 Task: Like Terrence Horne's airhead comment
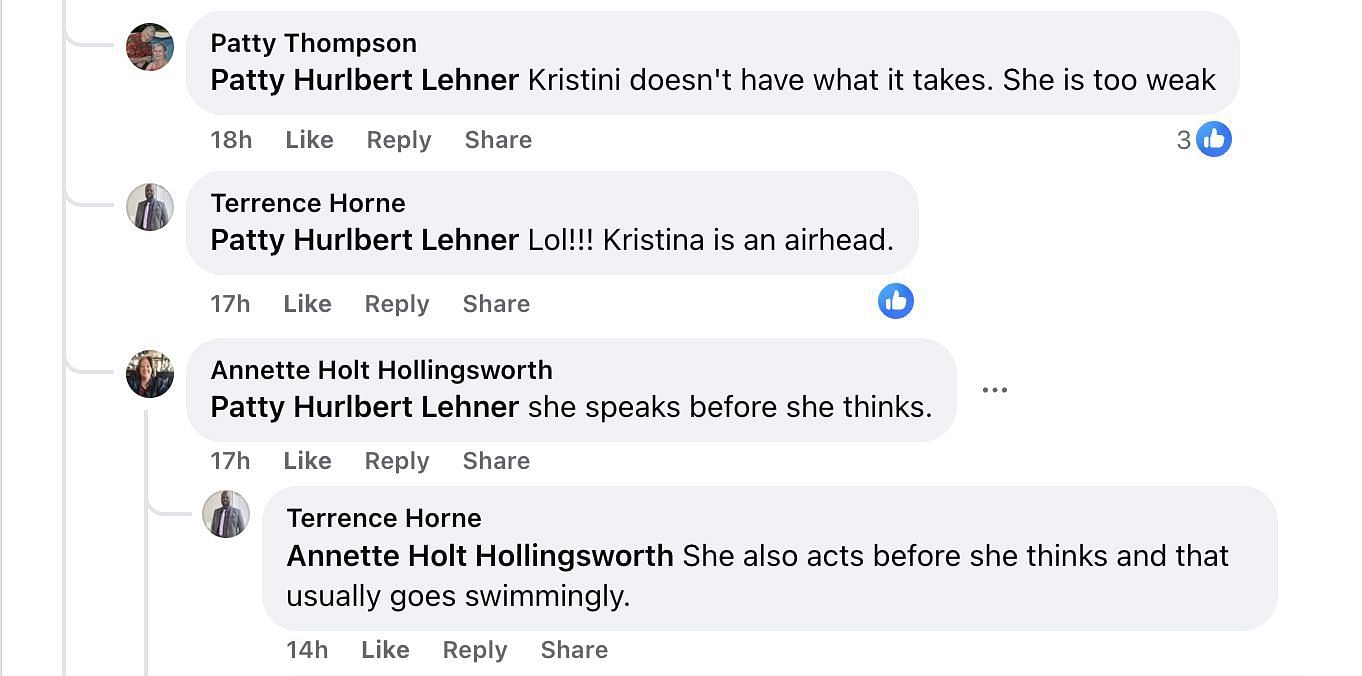click(x=307, y=304)
